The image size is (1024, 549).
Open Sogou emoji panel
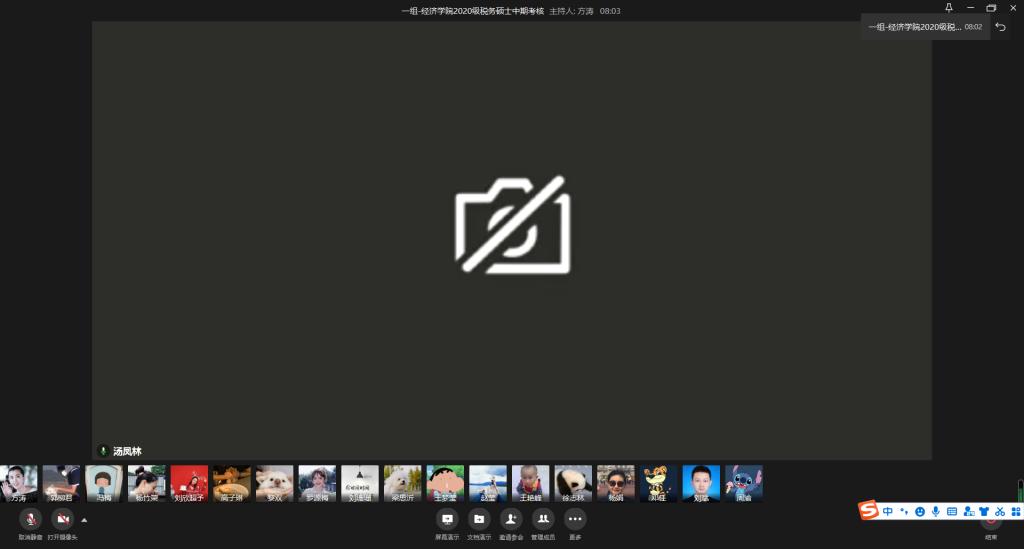coord(920,511)
